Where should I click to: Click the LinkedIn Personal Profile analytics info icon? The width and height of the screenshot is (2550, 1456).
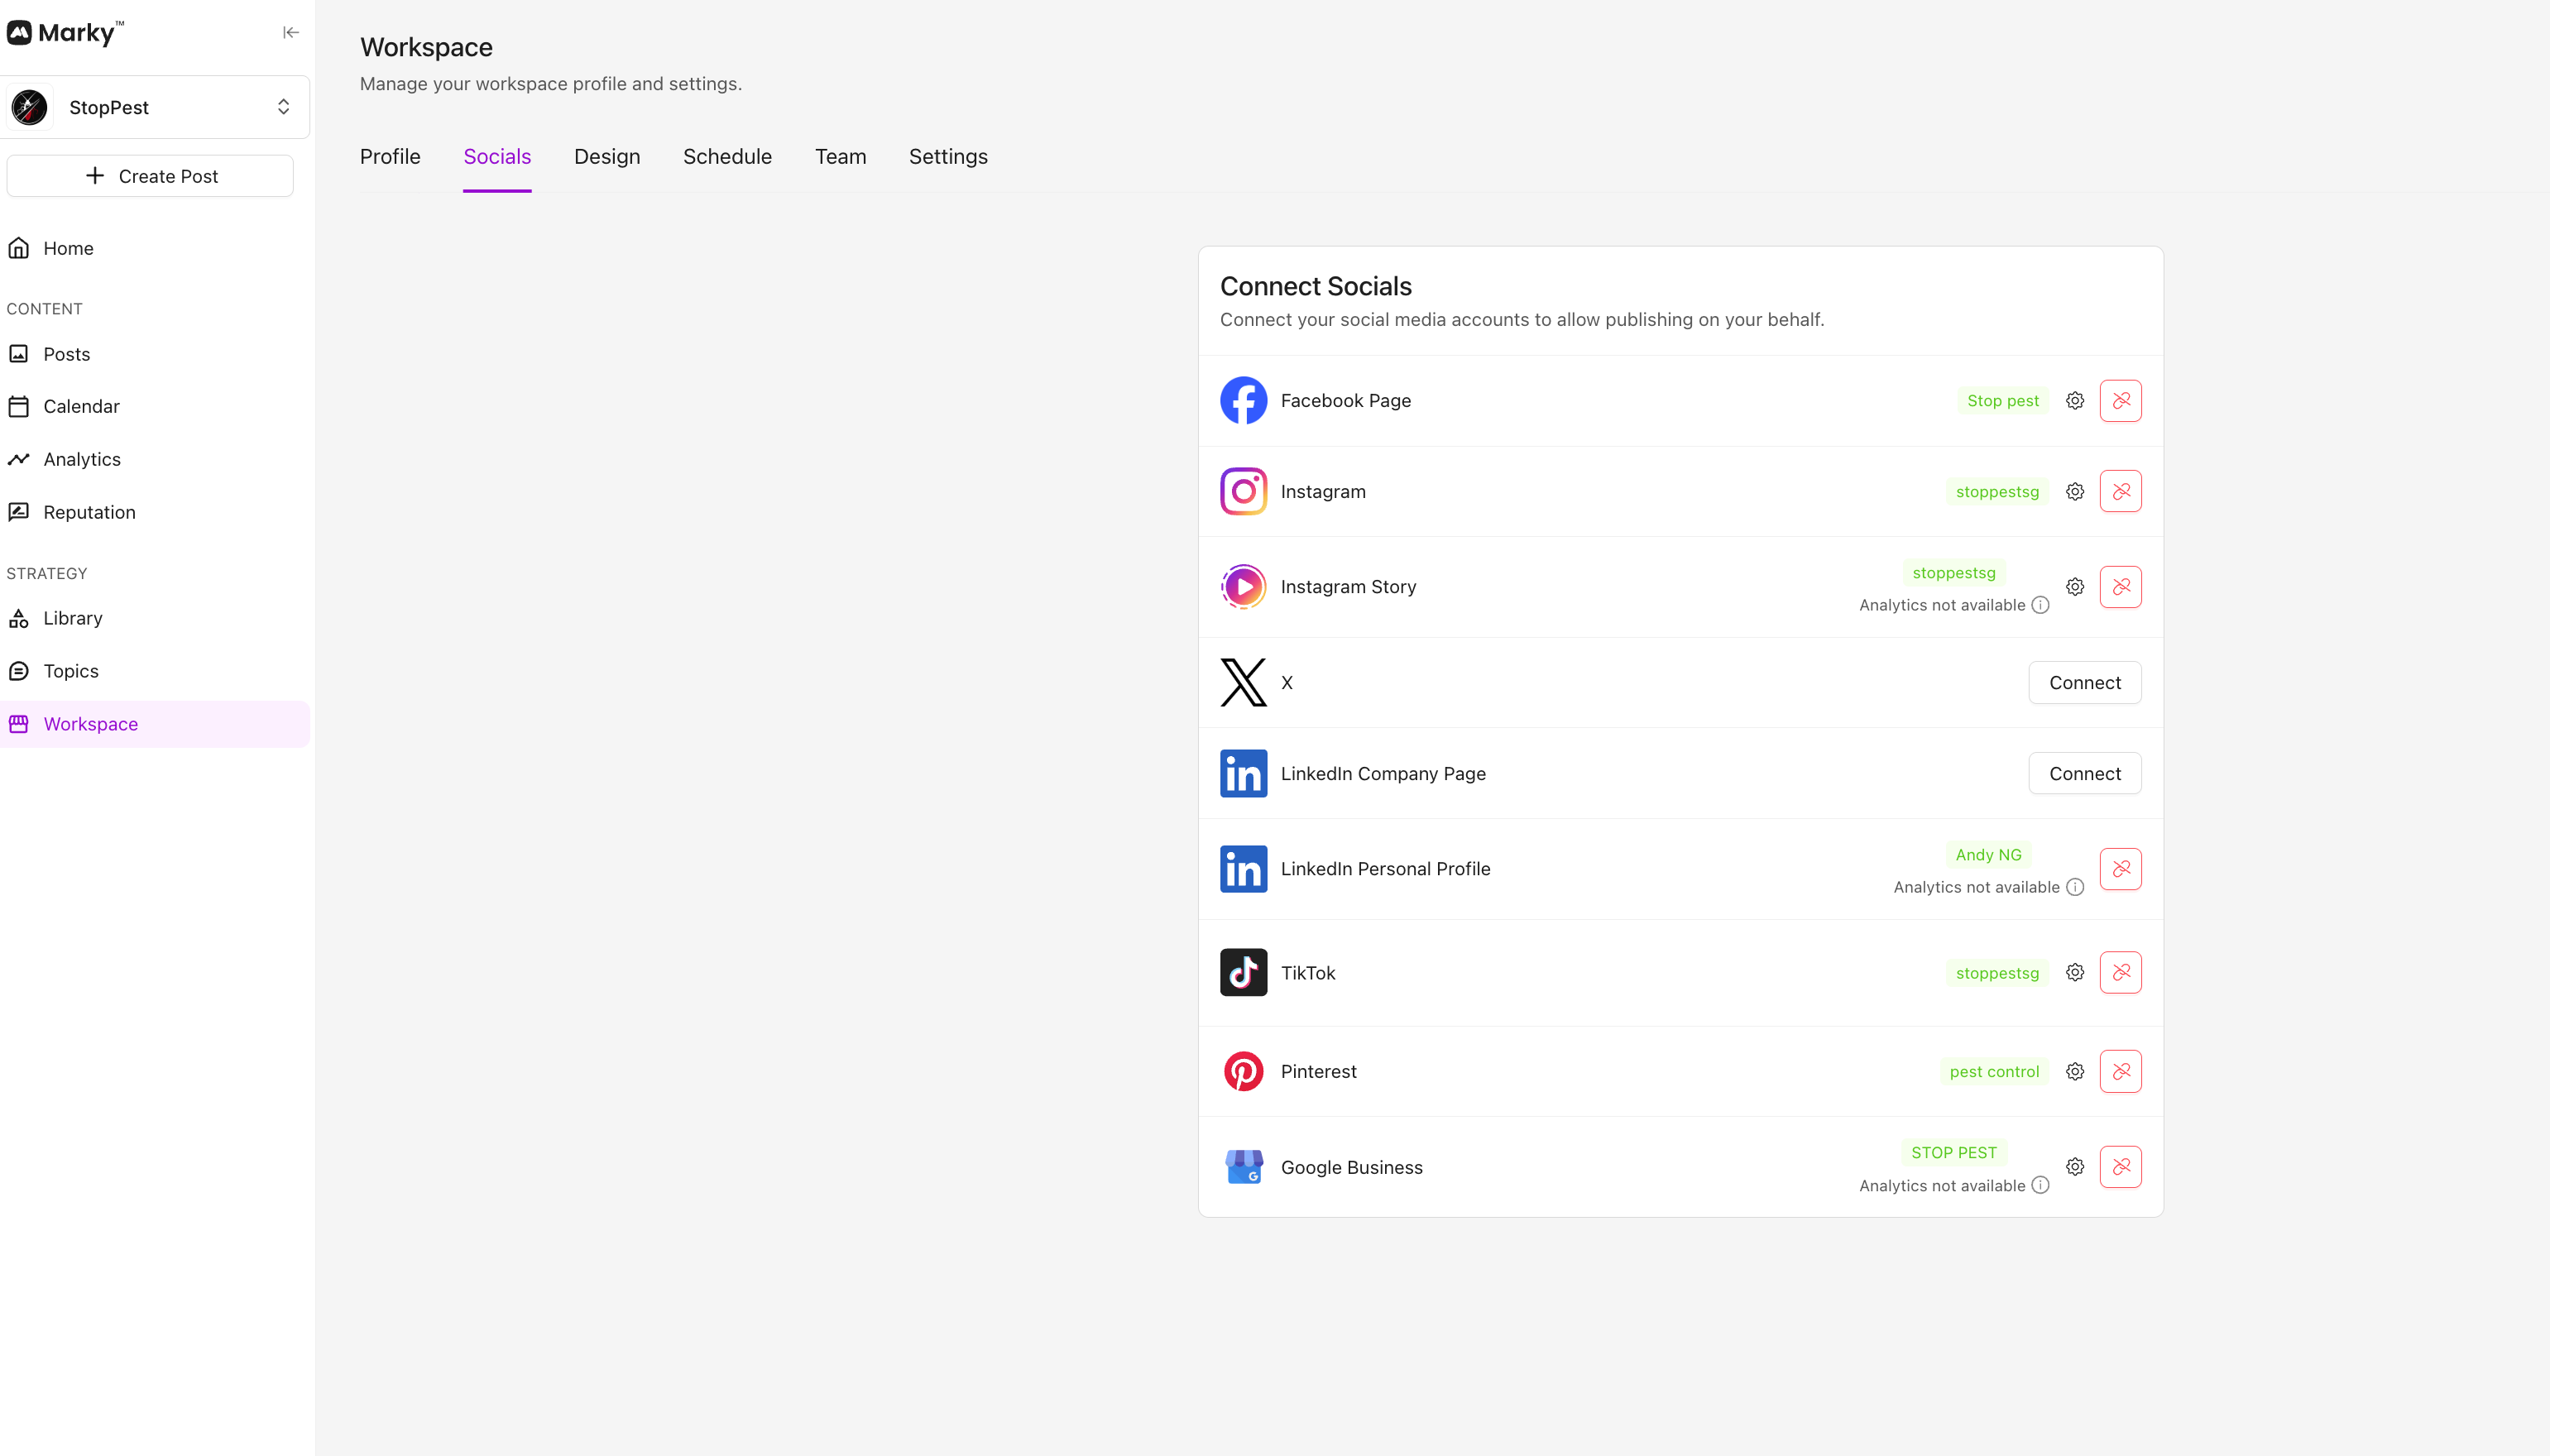point(2075,887)
